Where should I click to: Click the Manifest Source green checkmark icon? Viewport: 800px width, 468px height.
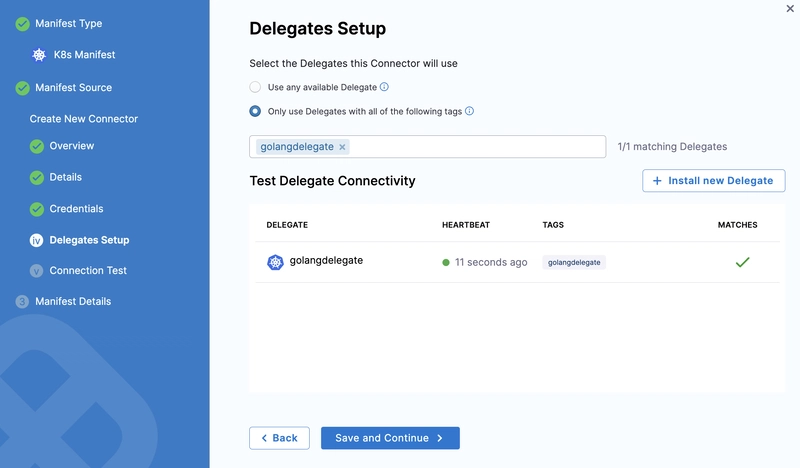coord(22,88)
